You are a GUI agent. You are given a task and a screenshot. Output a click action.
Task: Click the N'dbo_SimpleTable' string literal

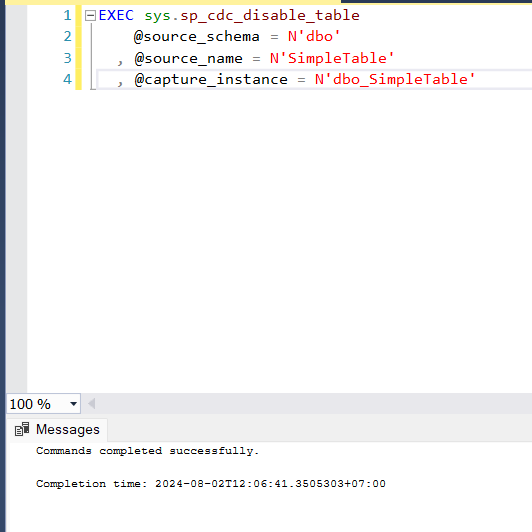coord(395,79)
